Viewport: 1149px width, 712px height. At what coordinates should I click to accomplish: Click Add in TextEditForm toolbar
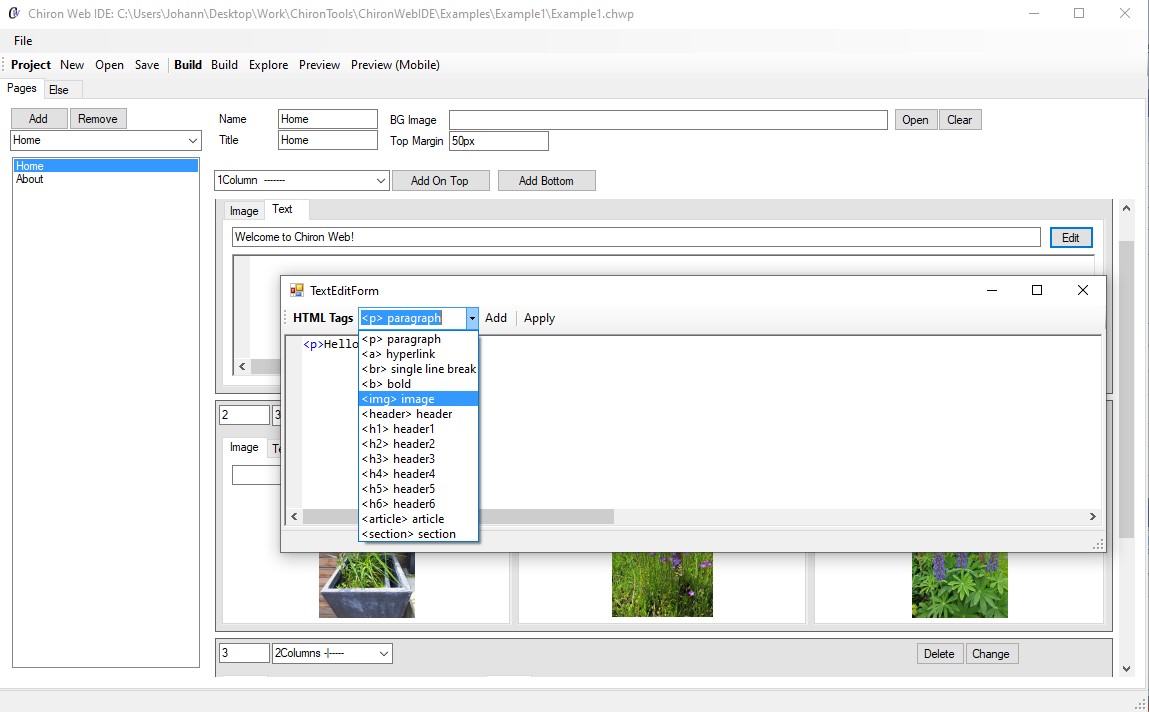coord(496,318)
